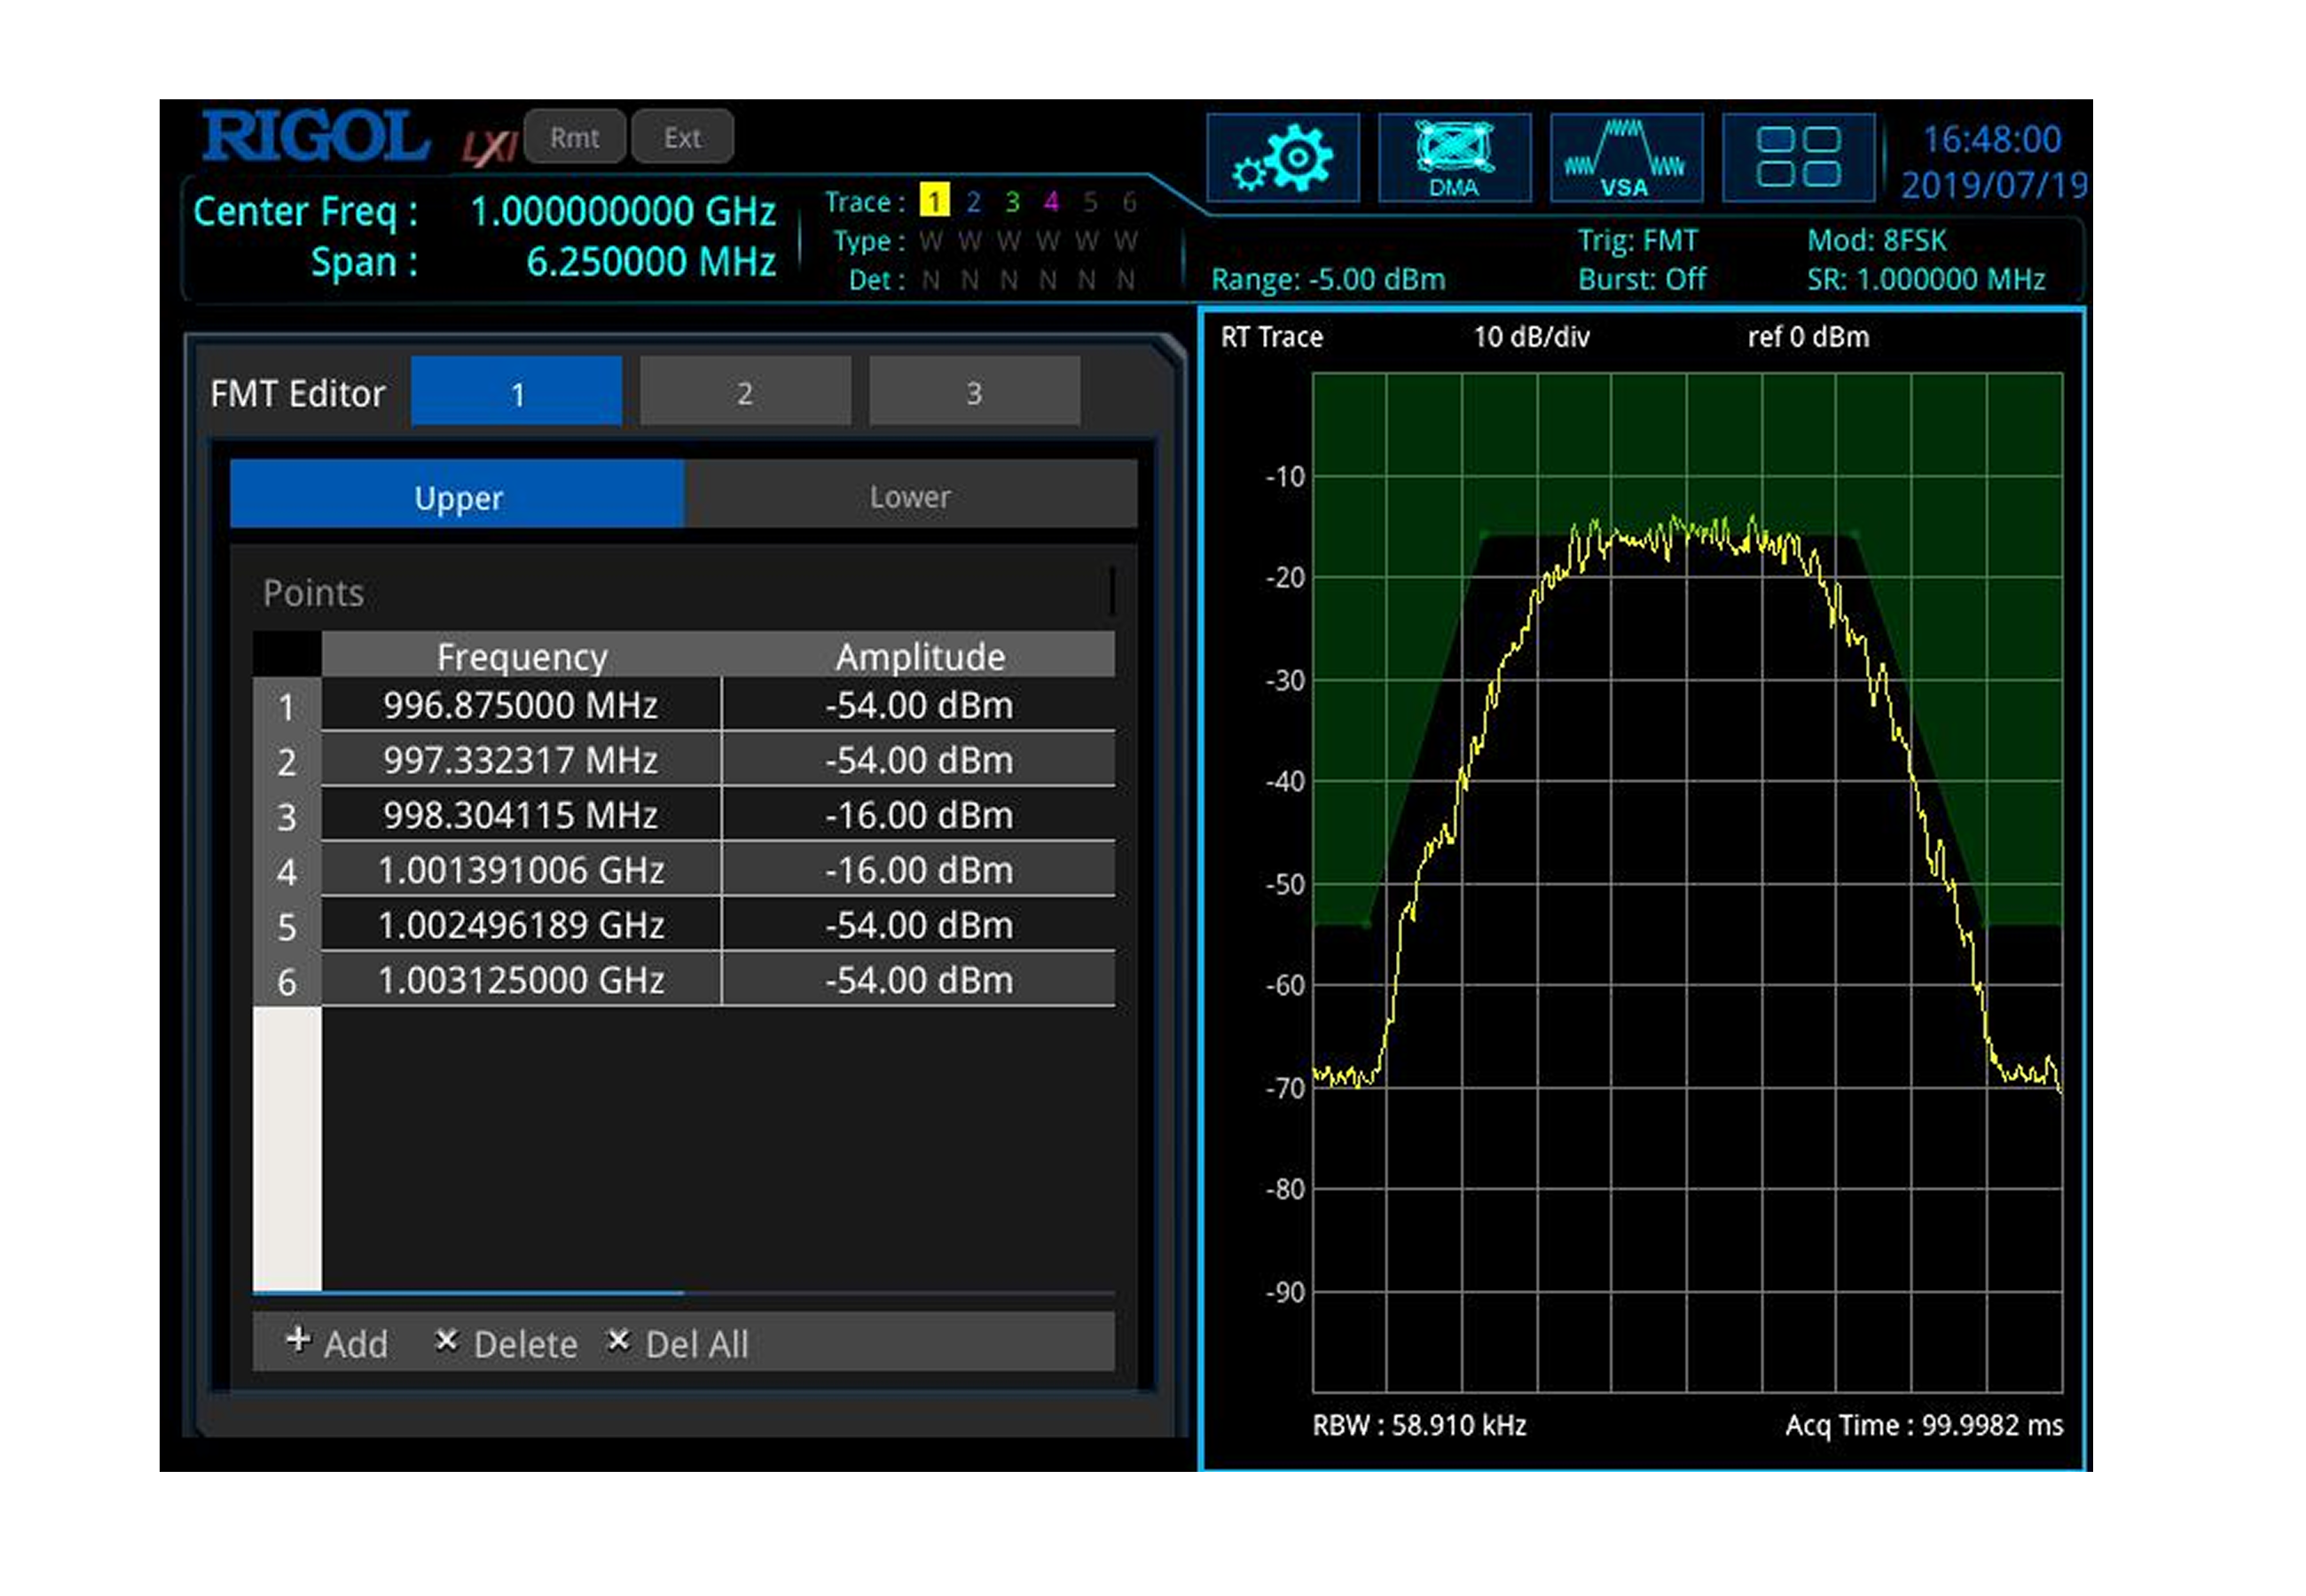
Task: Select frequency cell 998.304115 MHz
Action: tap(520, 815)
